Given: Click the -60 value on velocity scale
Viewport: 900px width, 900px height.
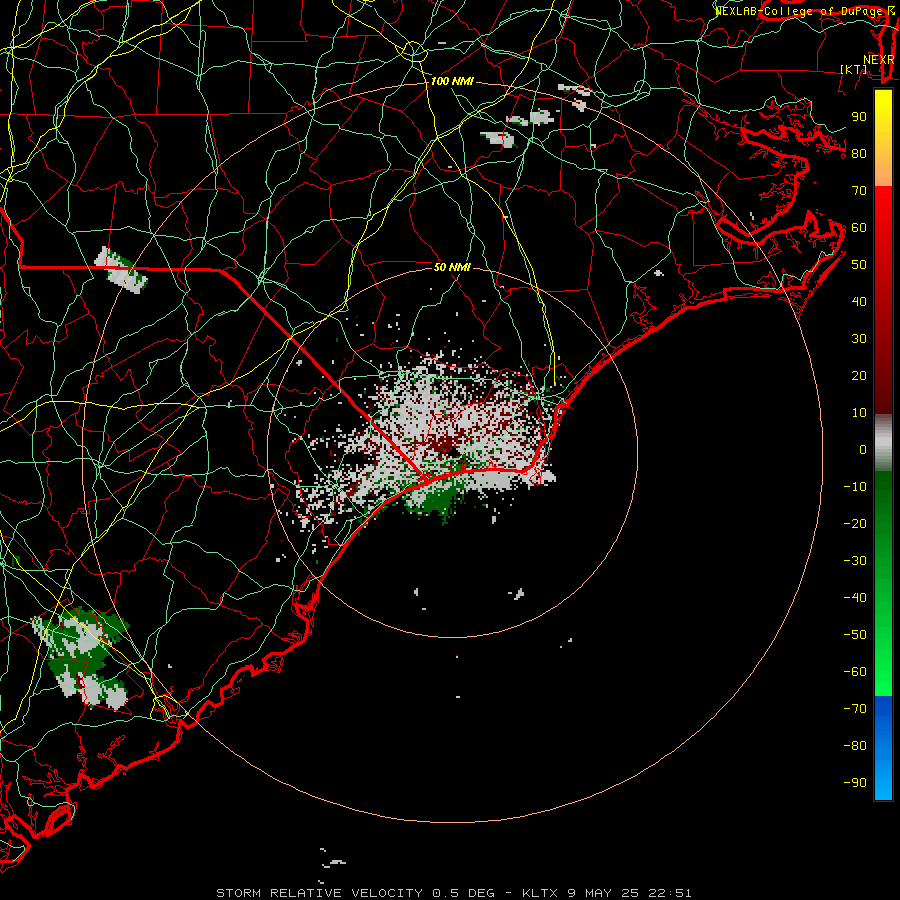Looking at the screenshot, I should (x=855, y=672).
